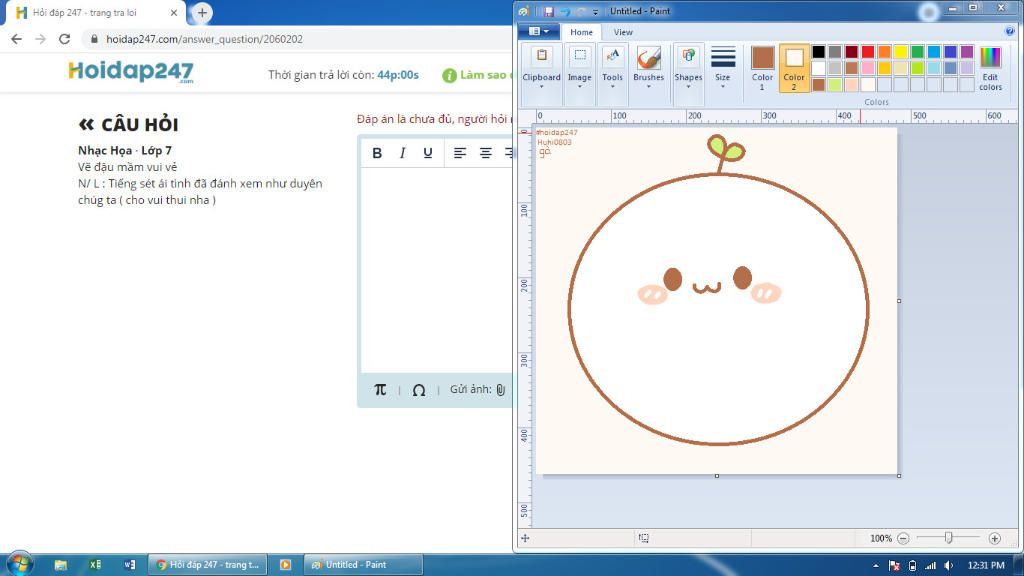Click the Chrome address bar URL
The height and width of the screenshot is (576, 1024).
204,39
